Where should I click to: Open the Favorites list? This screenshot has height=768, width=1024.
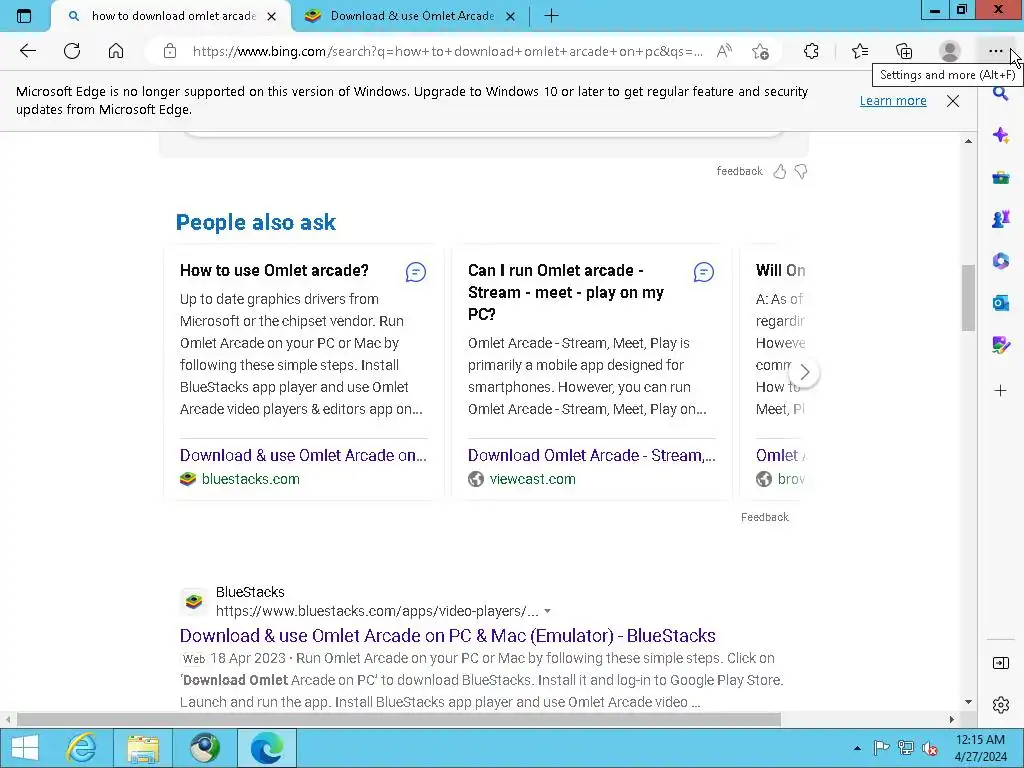click(x=860, y=51)
